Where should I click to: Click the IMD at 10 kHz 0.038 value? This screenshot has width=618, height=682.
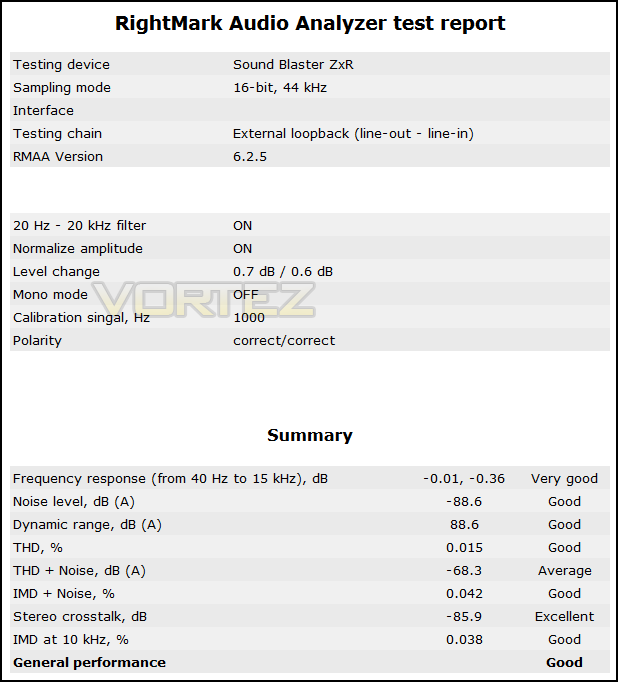point(464,640)
